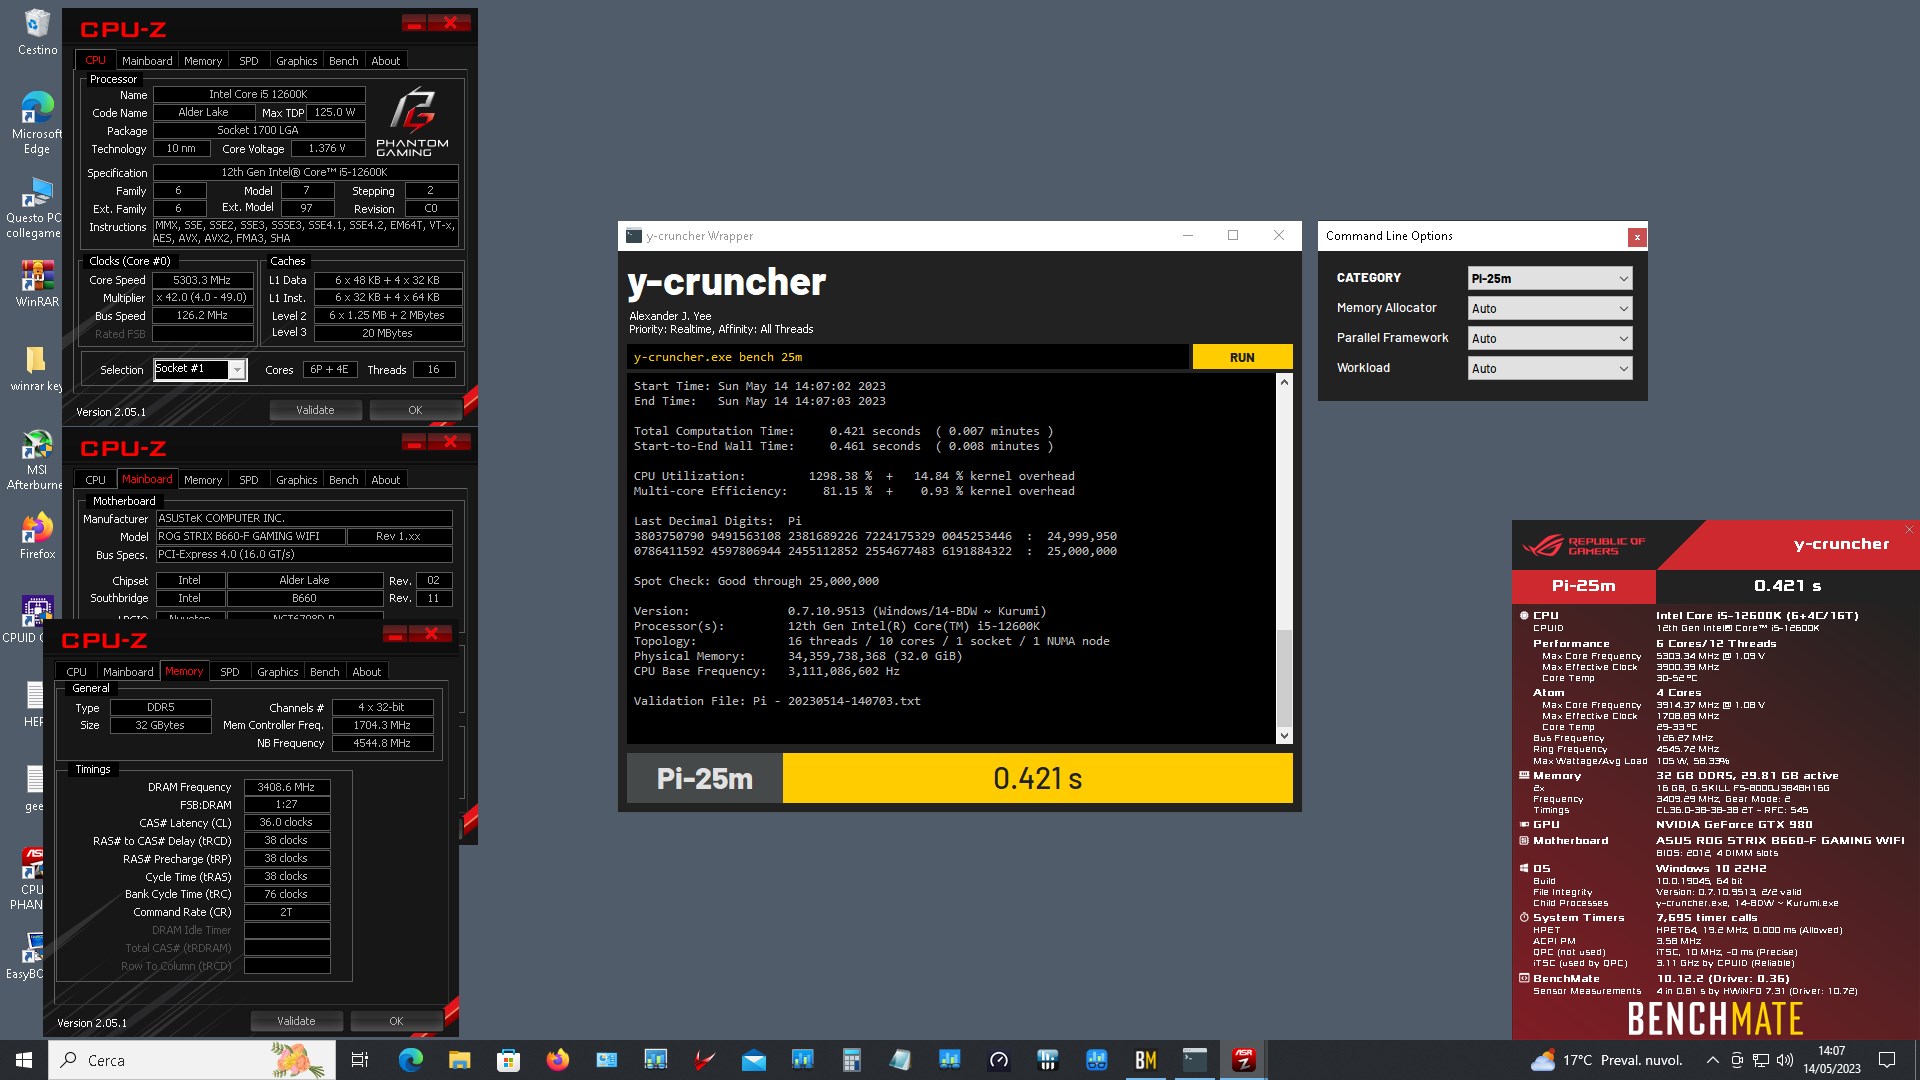Open the Cestino recycle bin desktop icon
This screenshot has width=1920, height=1080.
37,32
